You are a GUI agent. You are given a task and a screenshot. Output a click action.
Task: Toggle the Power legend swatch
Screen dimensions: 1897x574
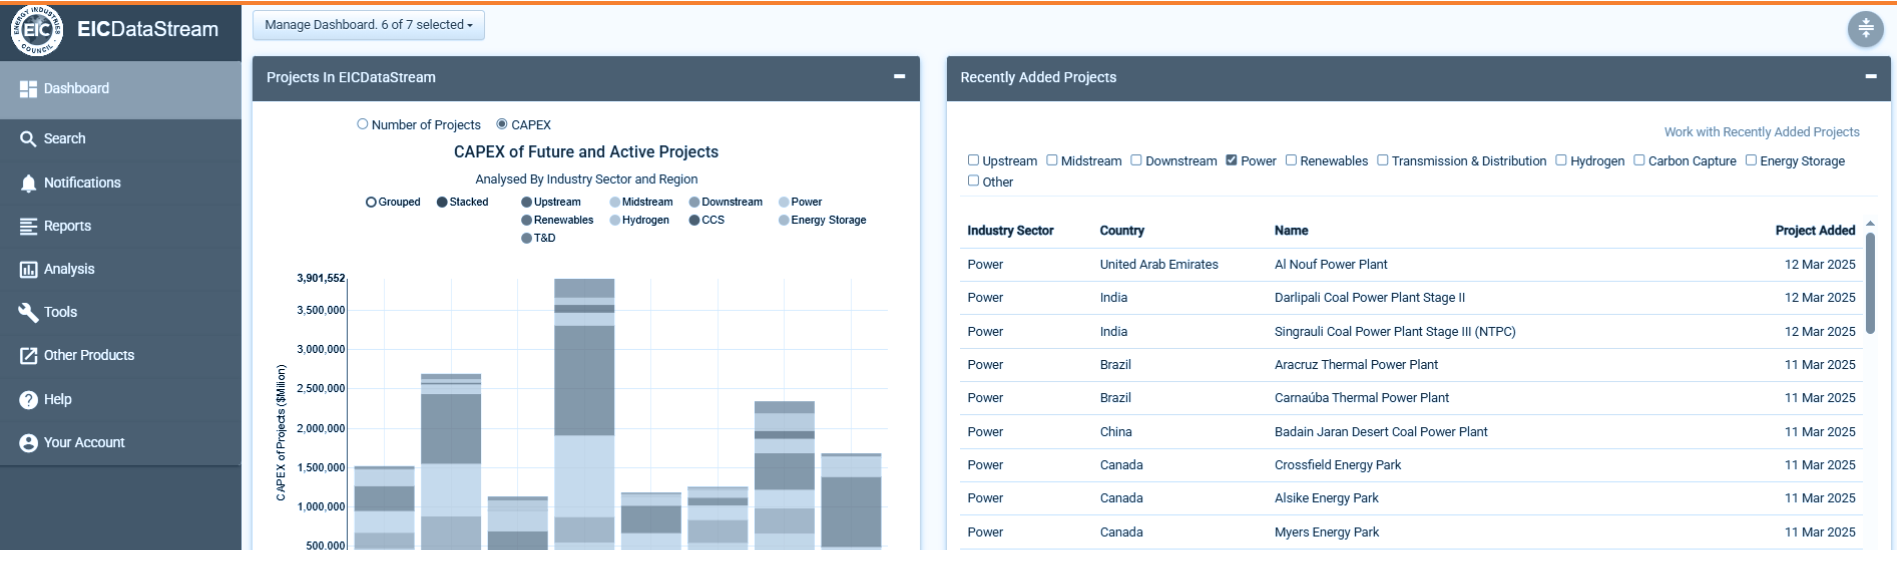click(784, 202)
